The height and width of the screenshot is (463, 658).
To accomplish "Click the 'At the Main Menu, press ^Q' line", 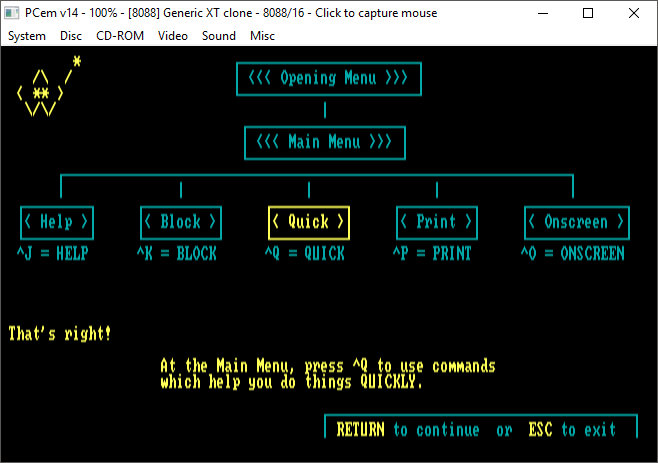I will point(328,366).
